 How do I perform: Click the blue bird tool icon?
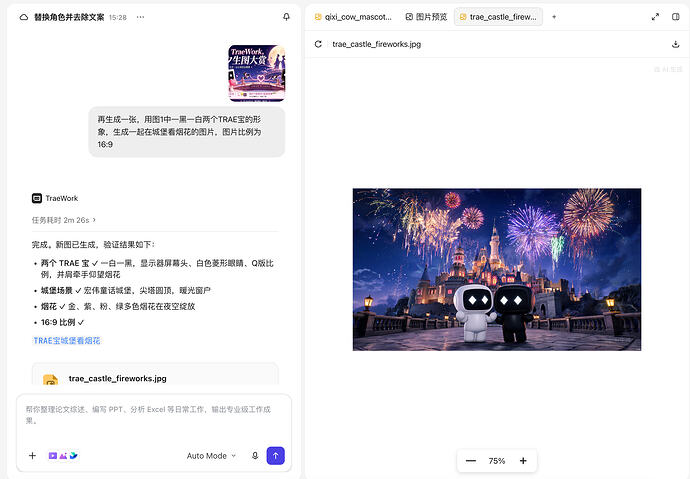[x=73, y=456]
